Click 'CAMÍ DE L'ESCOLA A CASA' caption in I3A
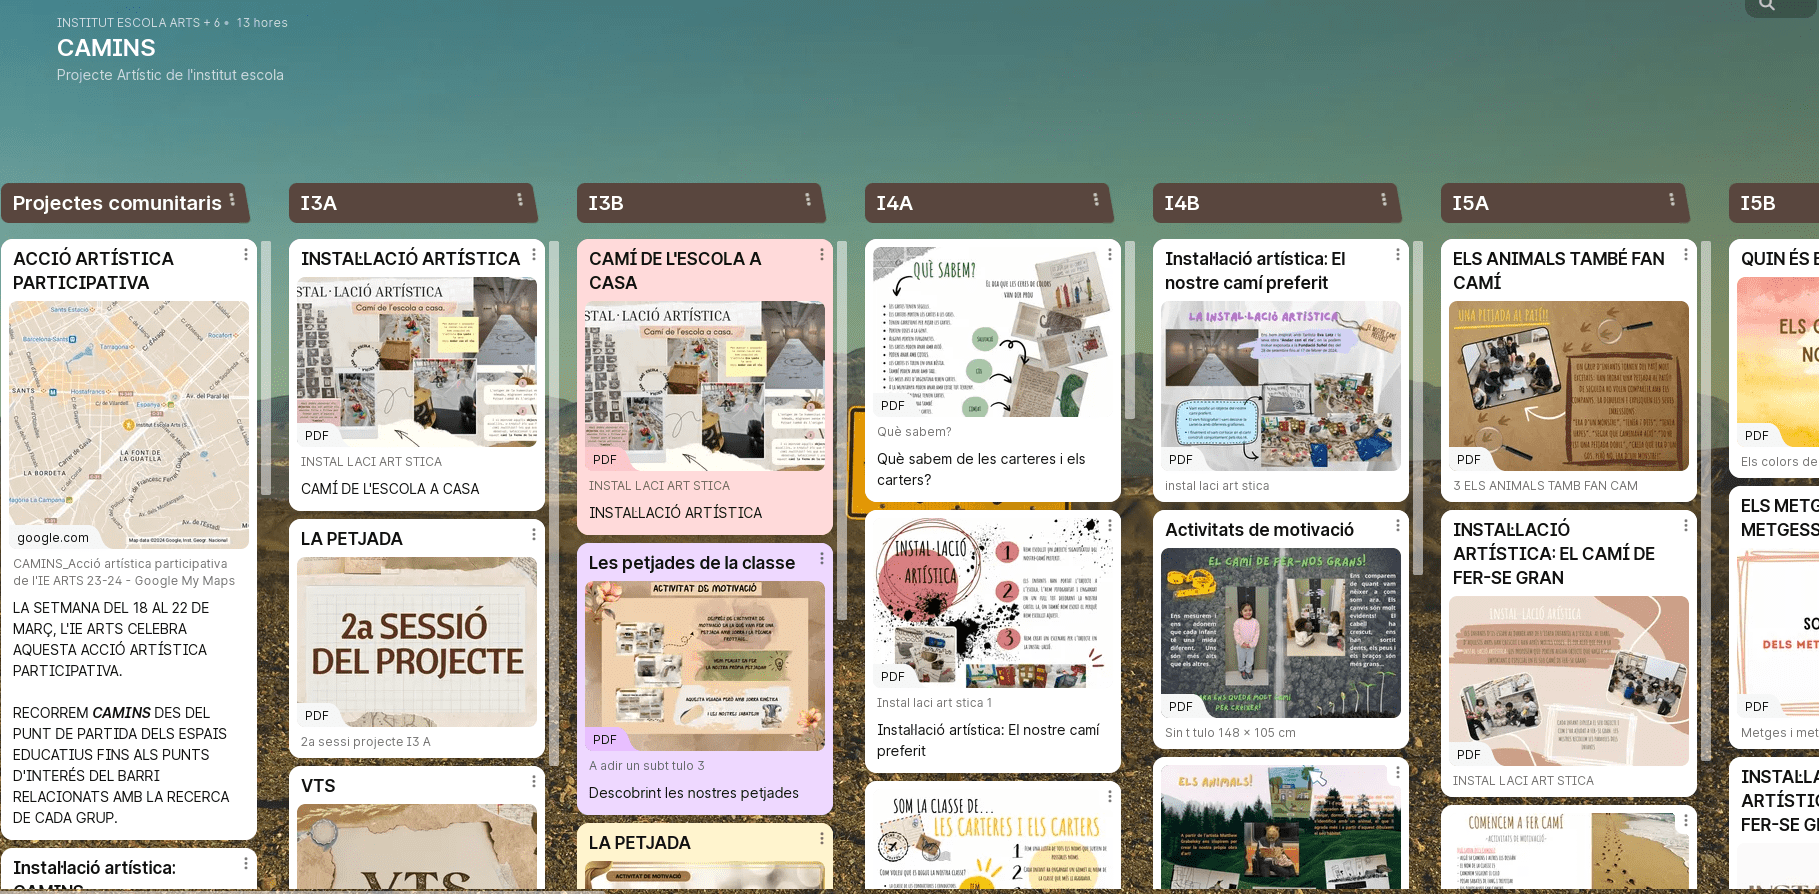The image size is (1819, 894). [390, 489]
